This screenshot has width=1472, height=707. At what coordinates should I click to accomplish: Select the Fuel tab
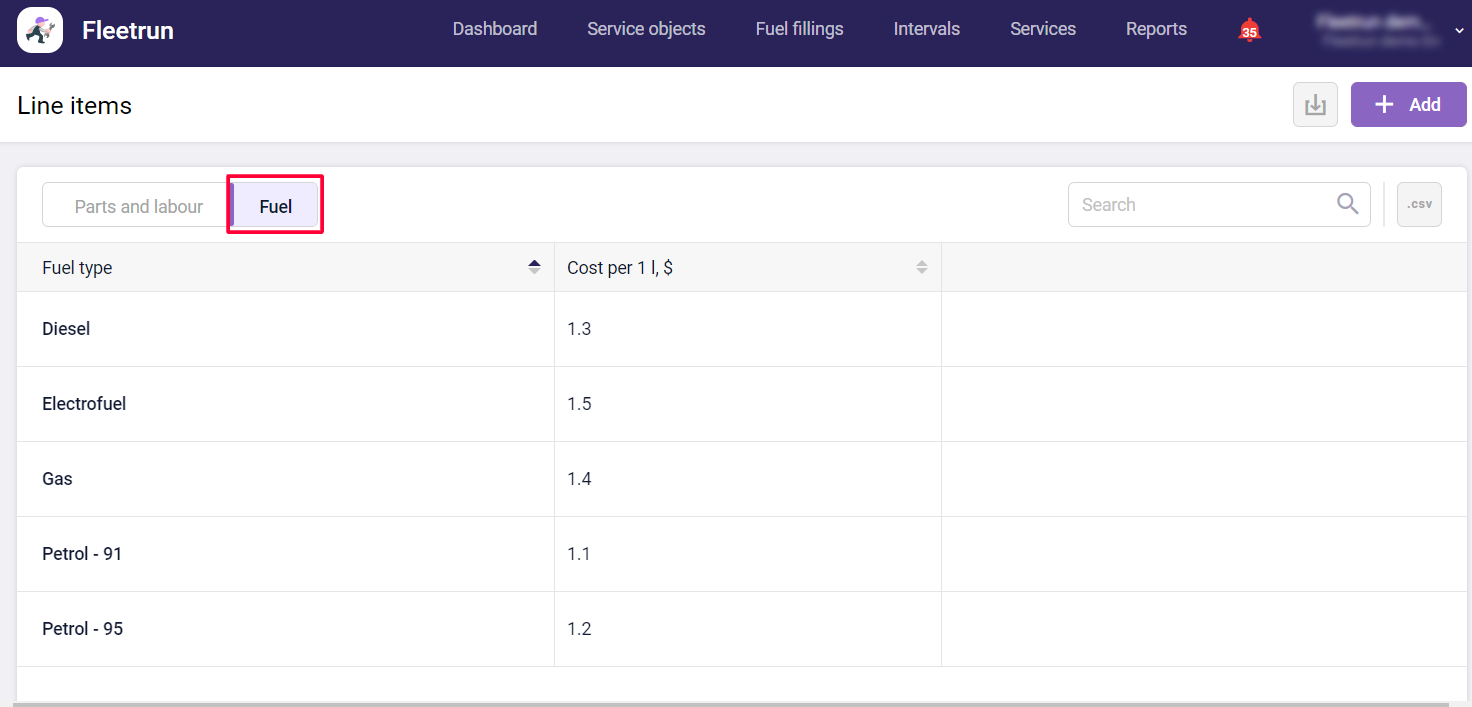click(275, 206)
